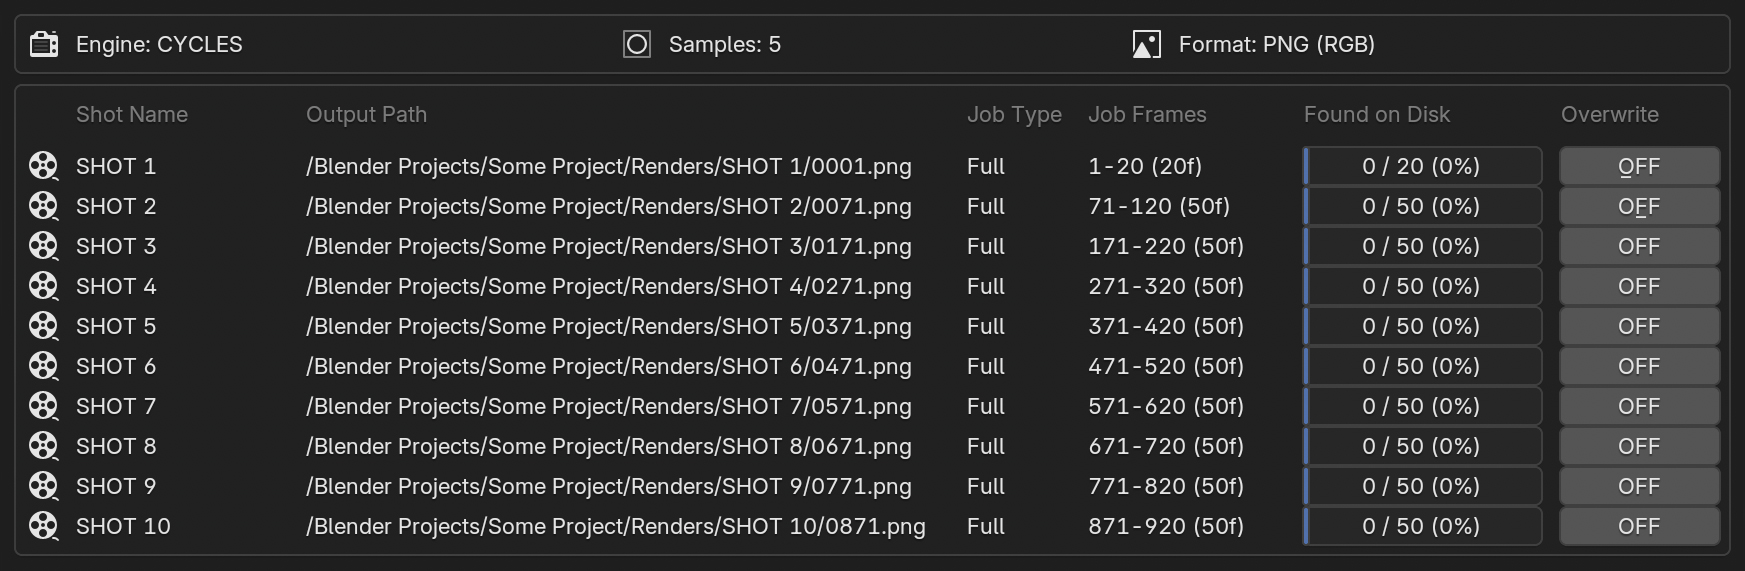Click the SHOT 10 found on disk progress bar
Screen dimensions: 1745x571
tap(1422, 526)
